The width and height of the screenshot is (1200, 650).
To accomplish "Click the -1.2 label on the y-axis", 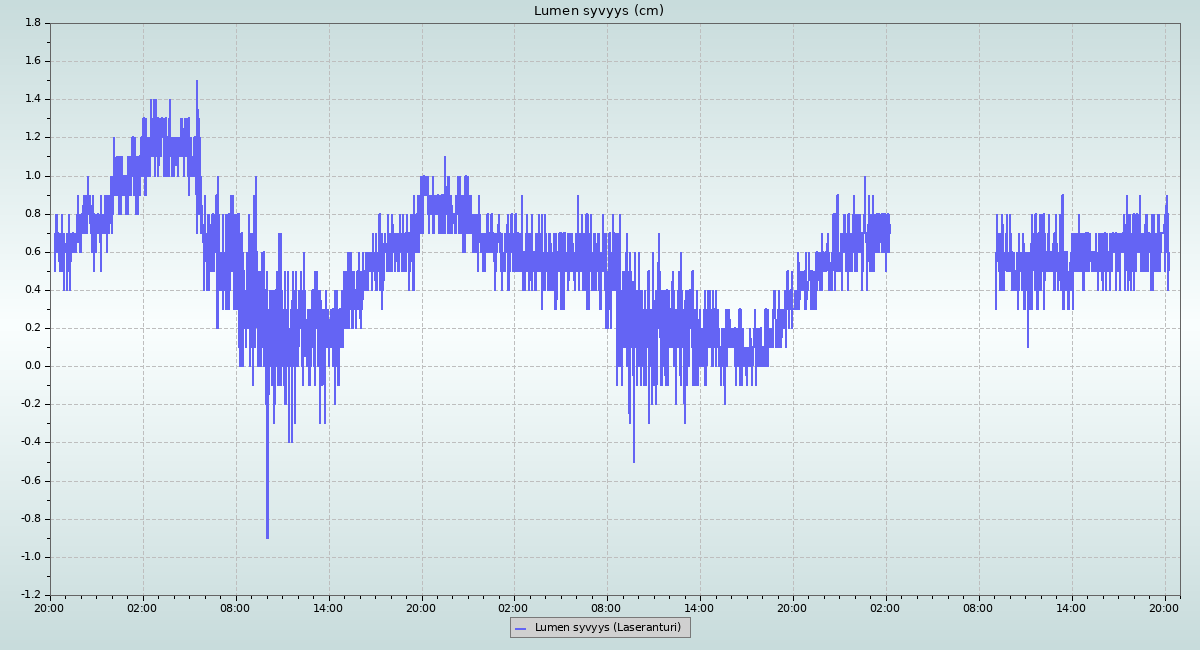I will [x=29, y=595].
